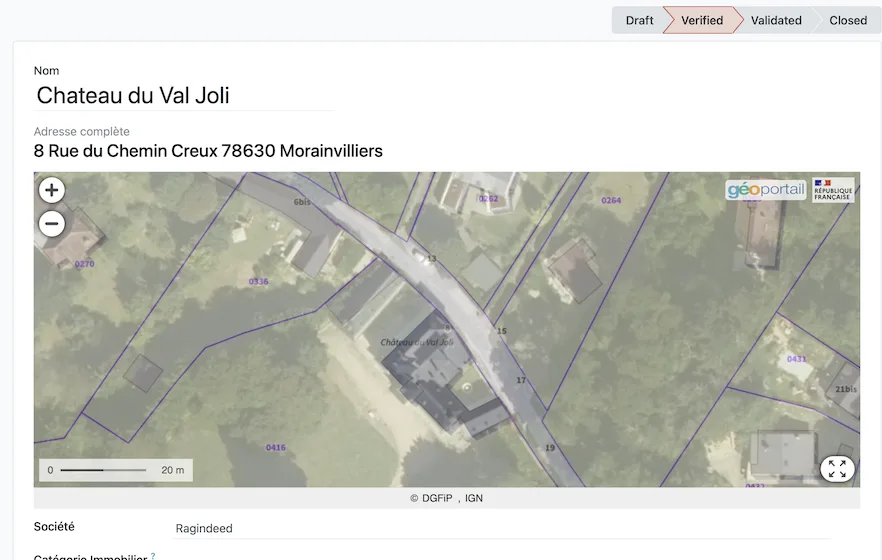Click the République Française logo
Viewport: 882px width, 560px height.
833,190
